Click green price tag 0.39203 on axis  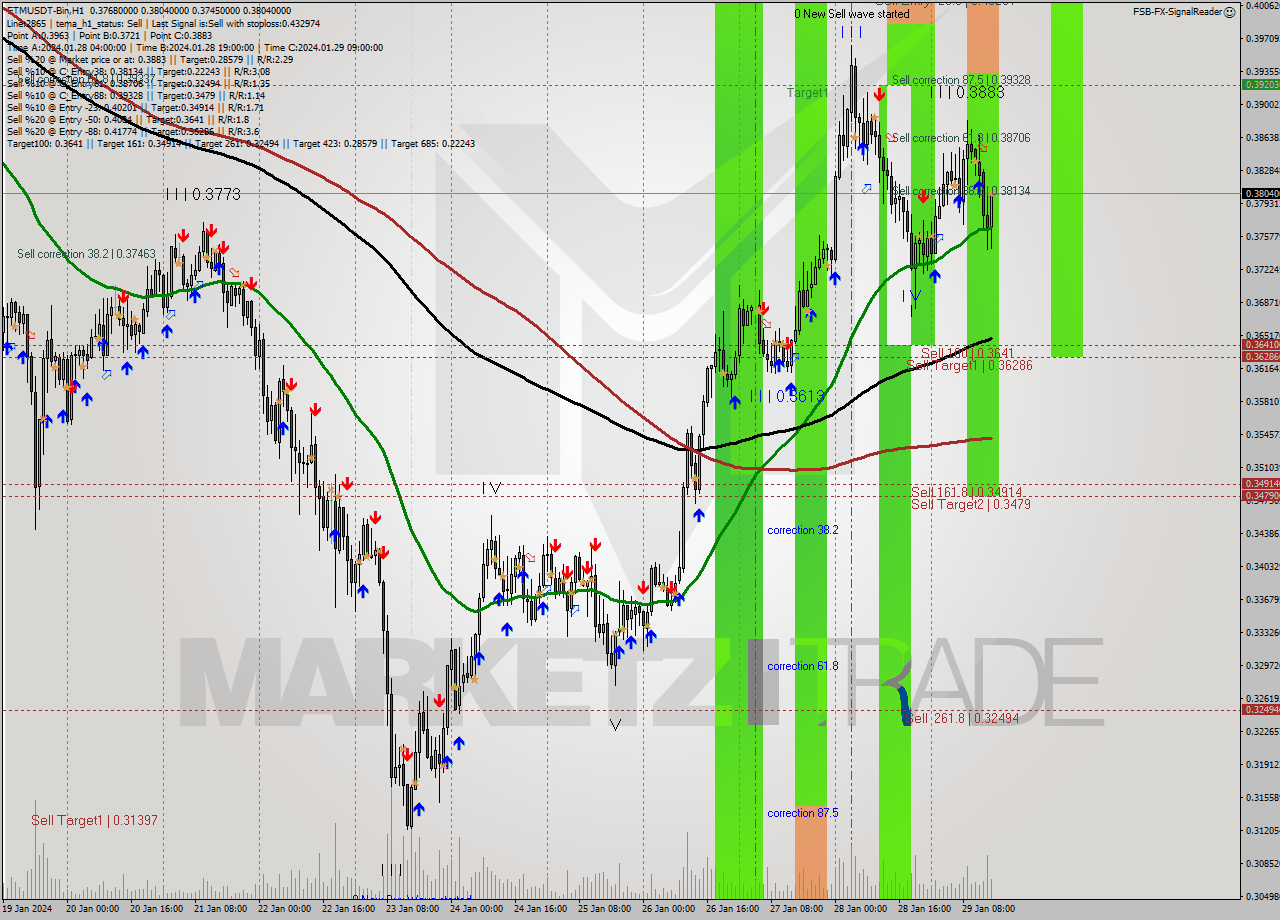[x=1260, y=85]
